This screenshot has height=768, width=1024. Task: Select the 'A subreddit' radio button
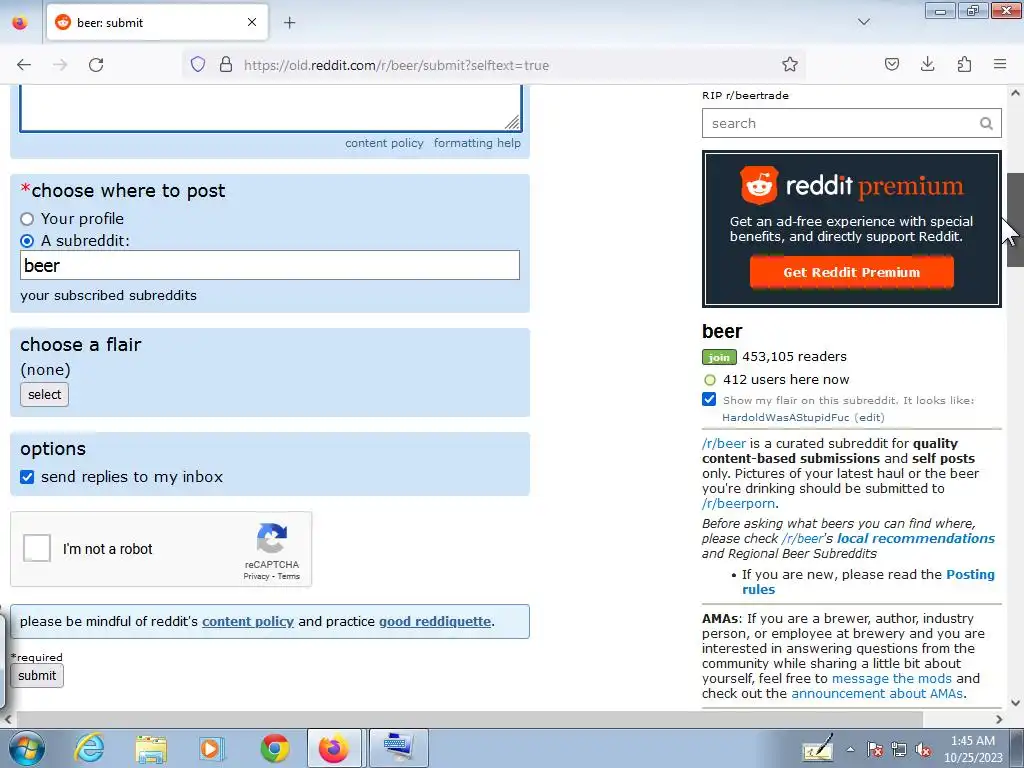pyautogui.click(x=27, y=241)
